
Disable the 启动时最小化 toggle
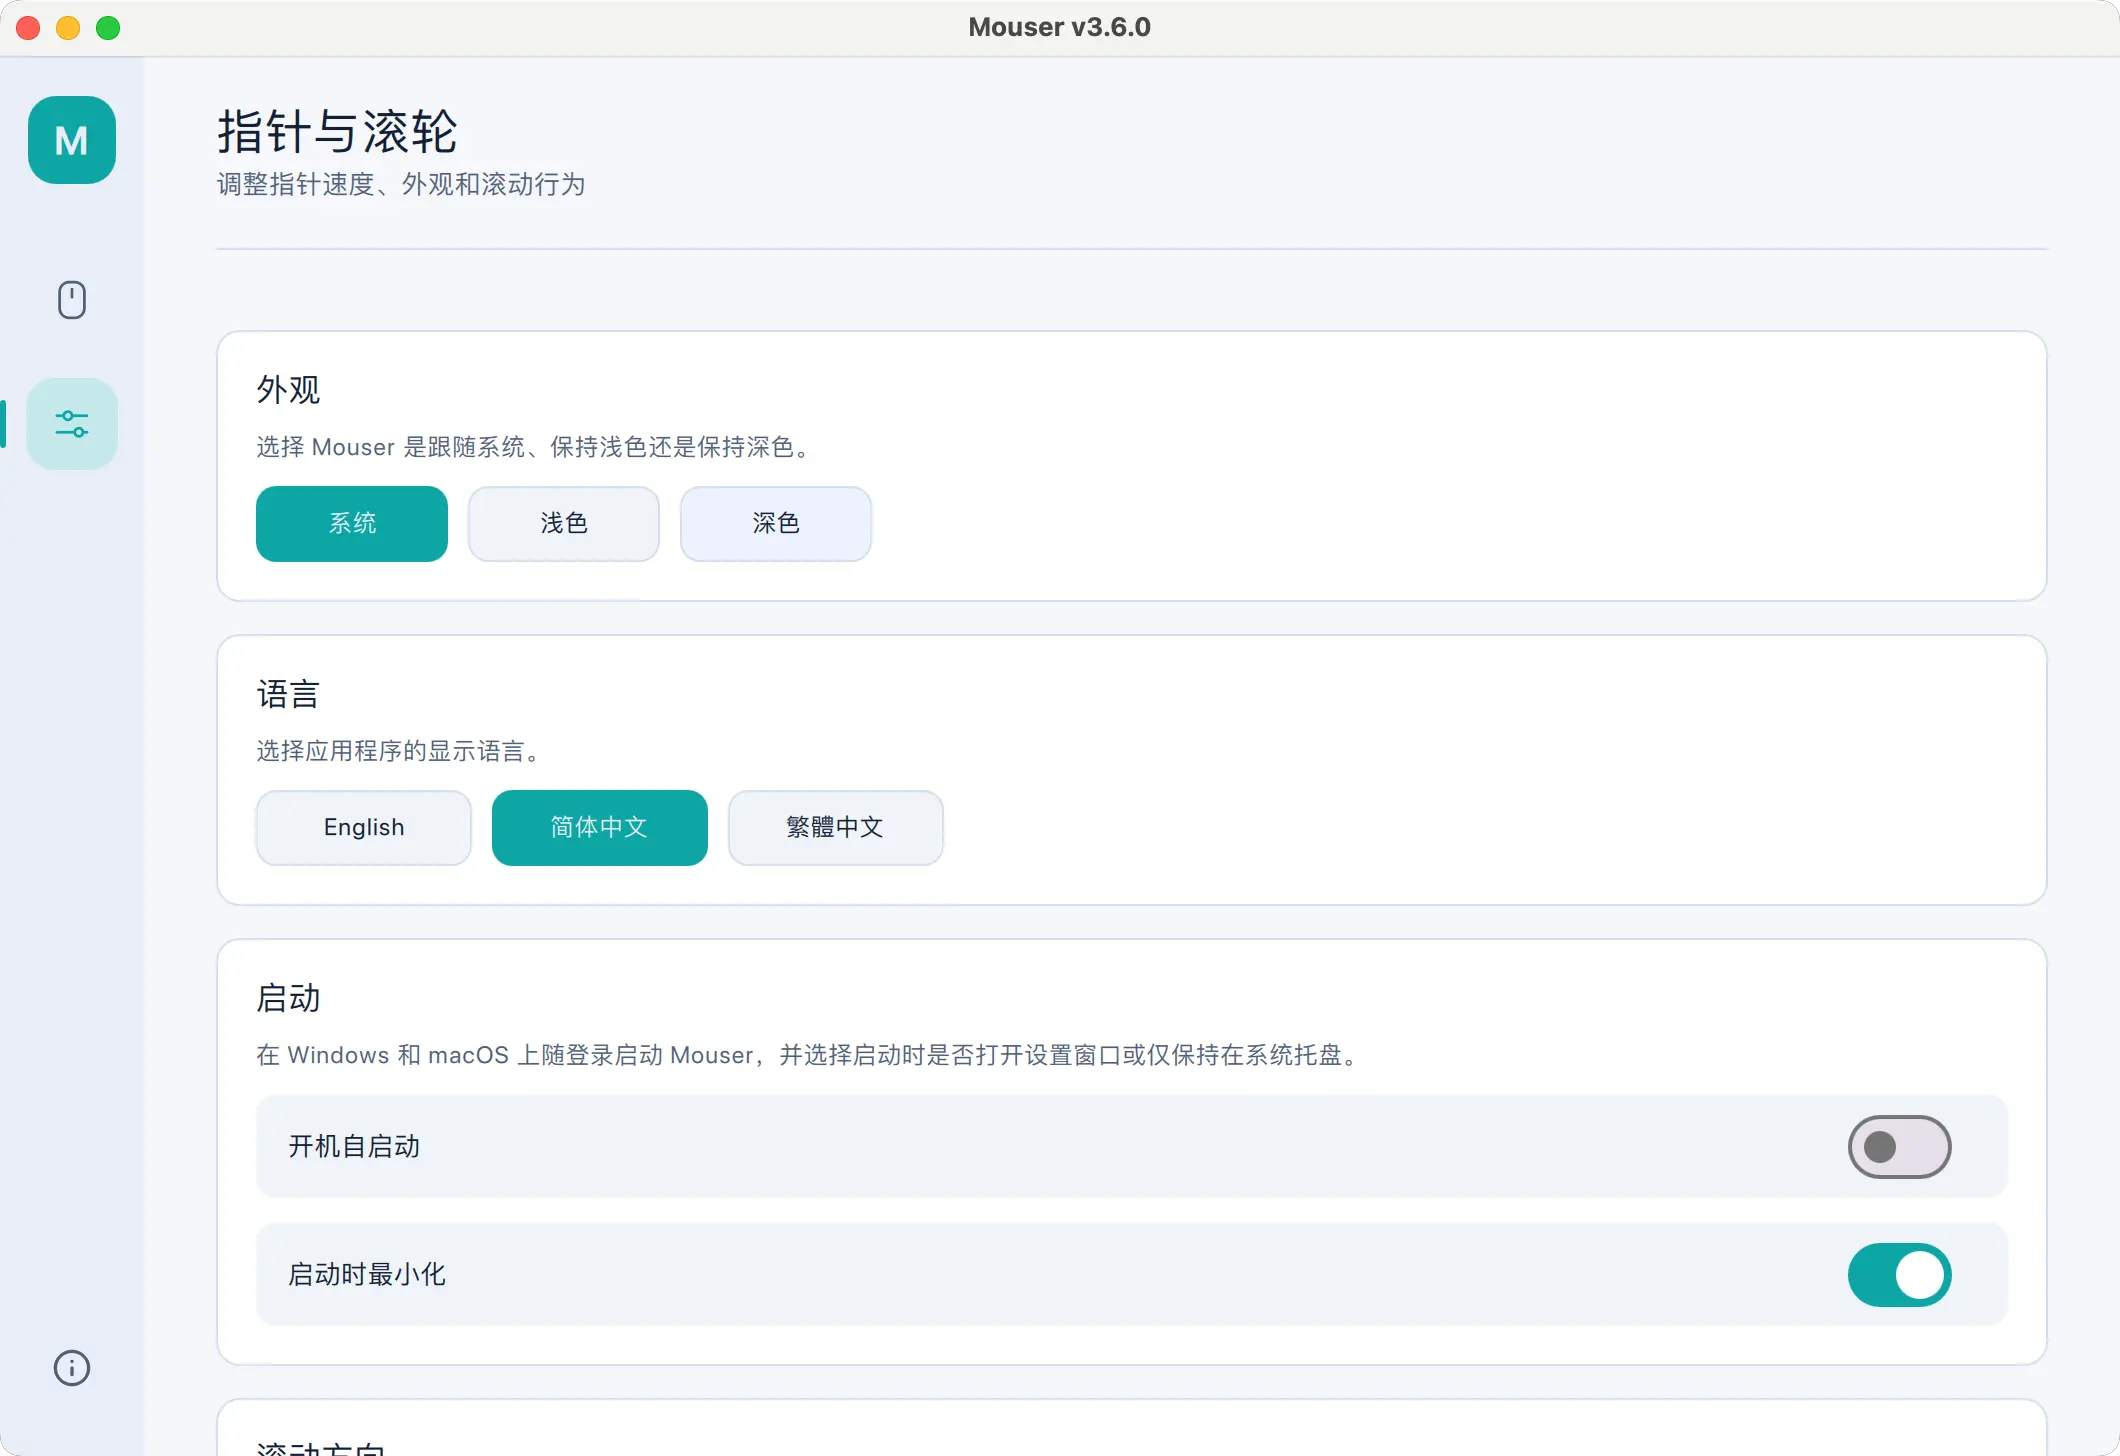1900,1275
